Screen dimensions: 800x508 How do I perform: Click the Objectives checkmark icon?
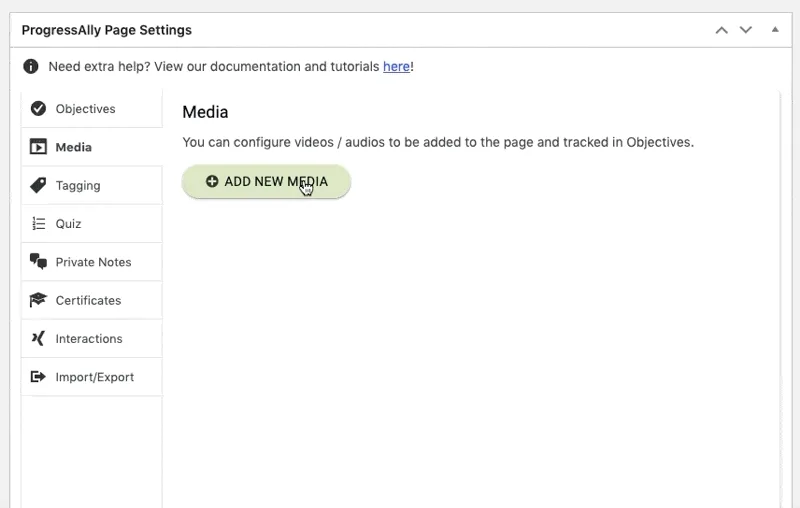point(38,109)
